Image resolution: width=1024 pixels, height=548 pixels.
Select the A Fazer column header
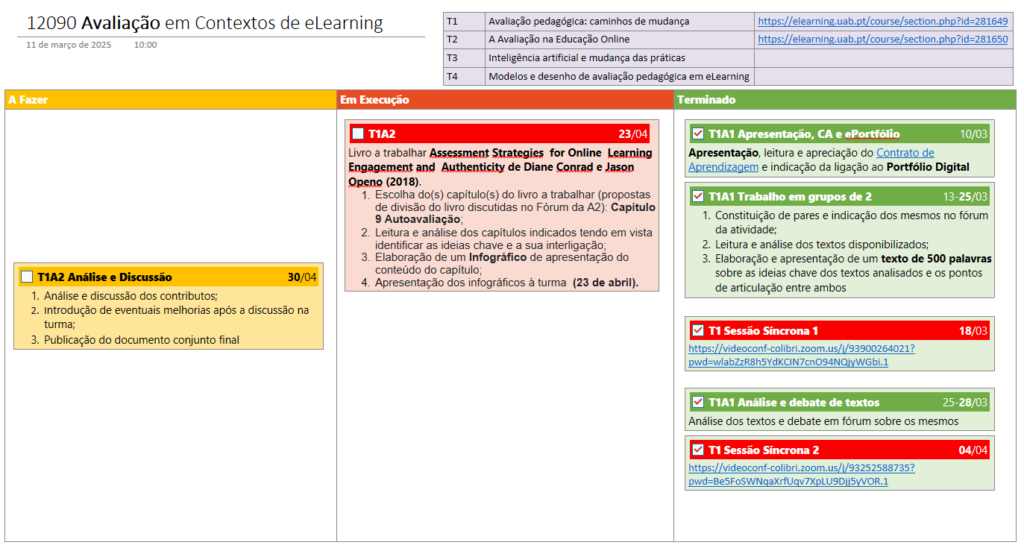[x=28, y=100]
